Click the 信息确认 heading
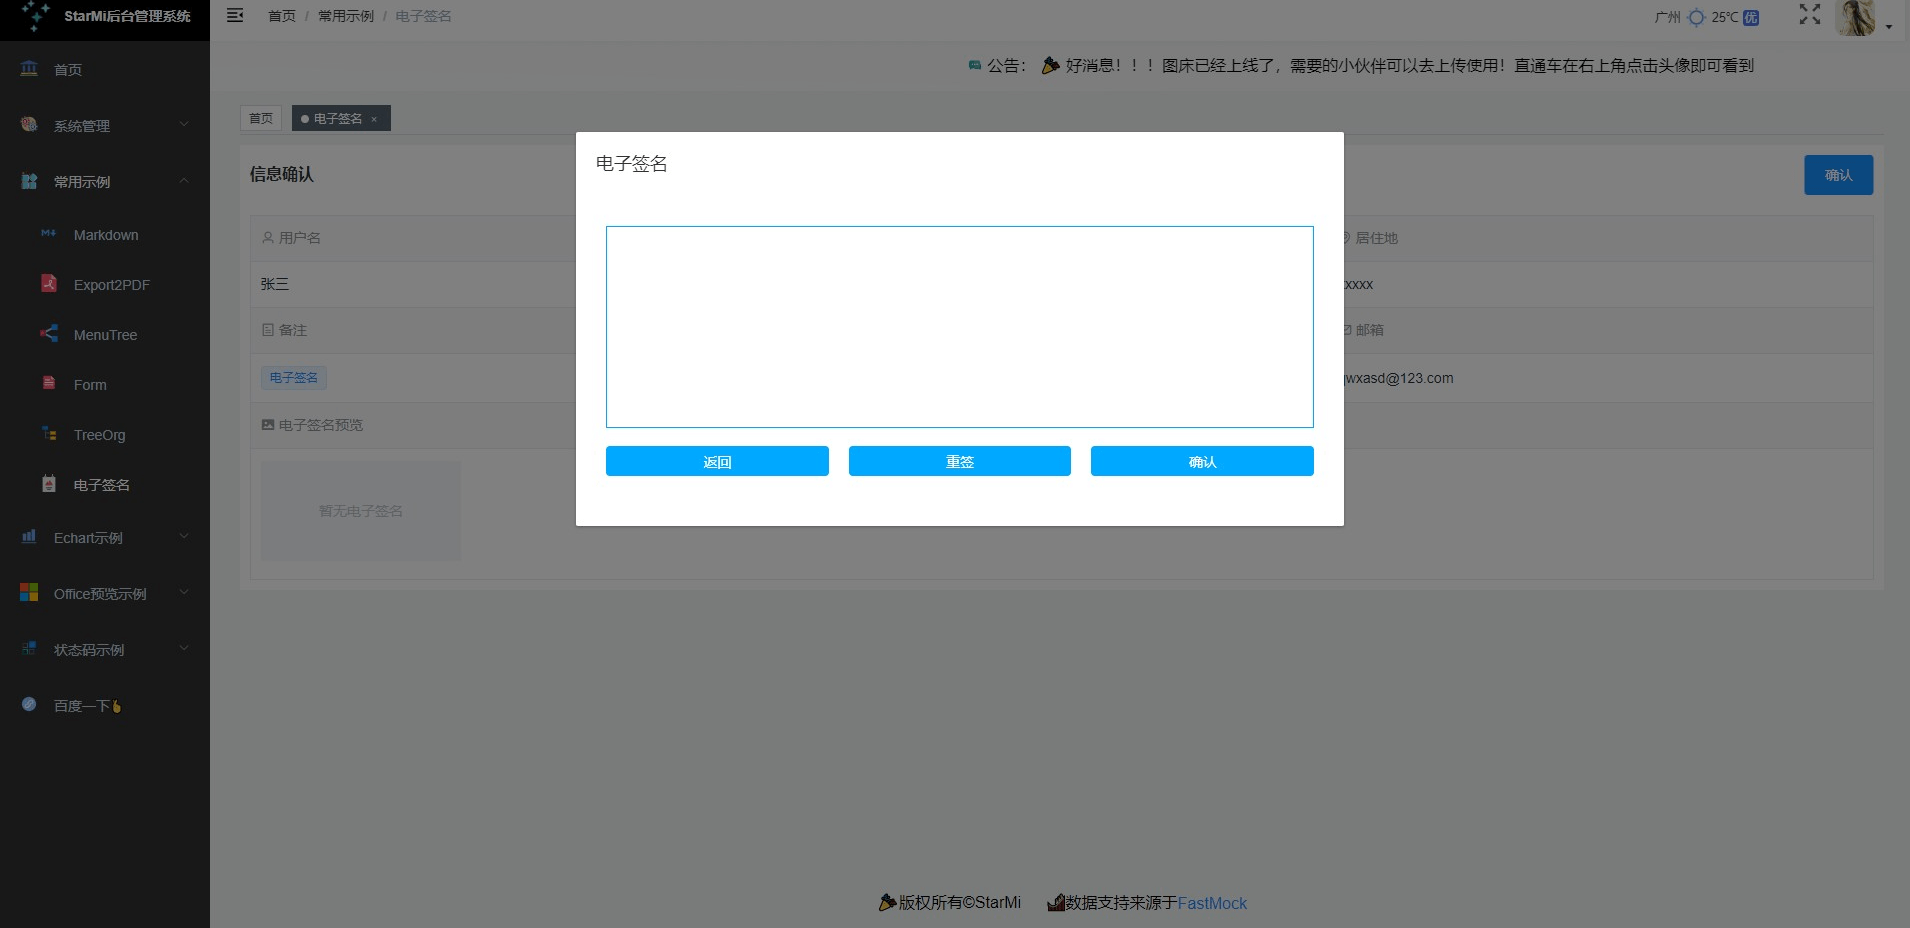This screenshot has height=928, width=1910. tap(282, 174)
